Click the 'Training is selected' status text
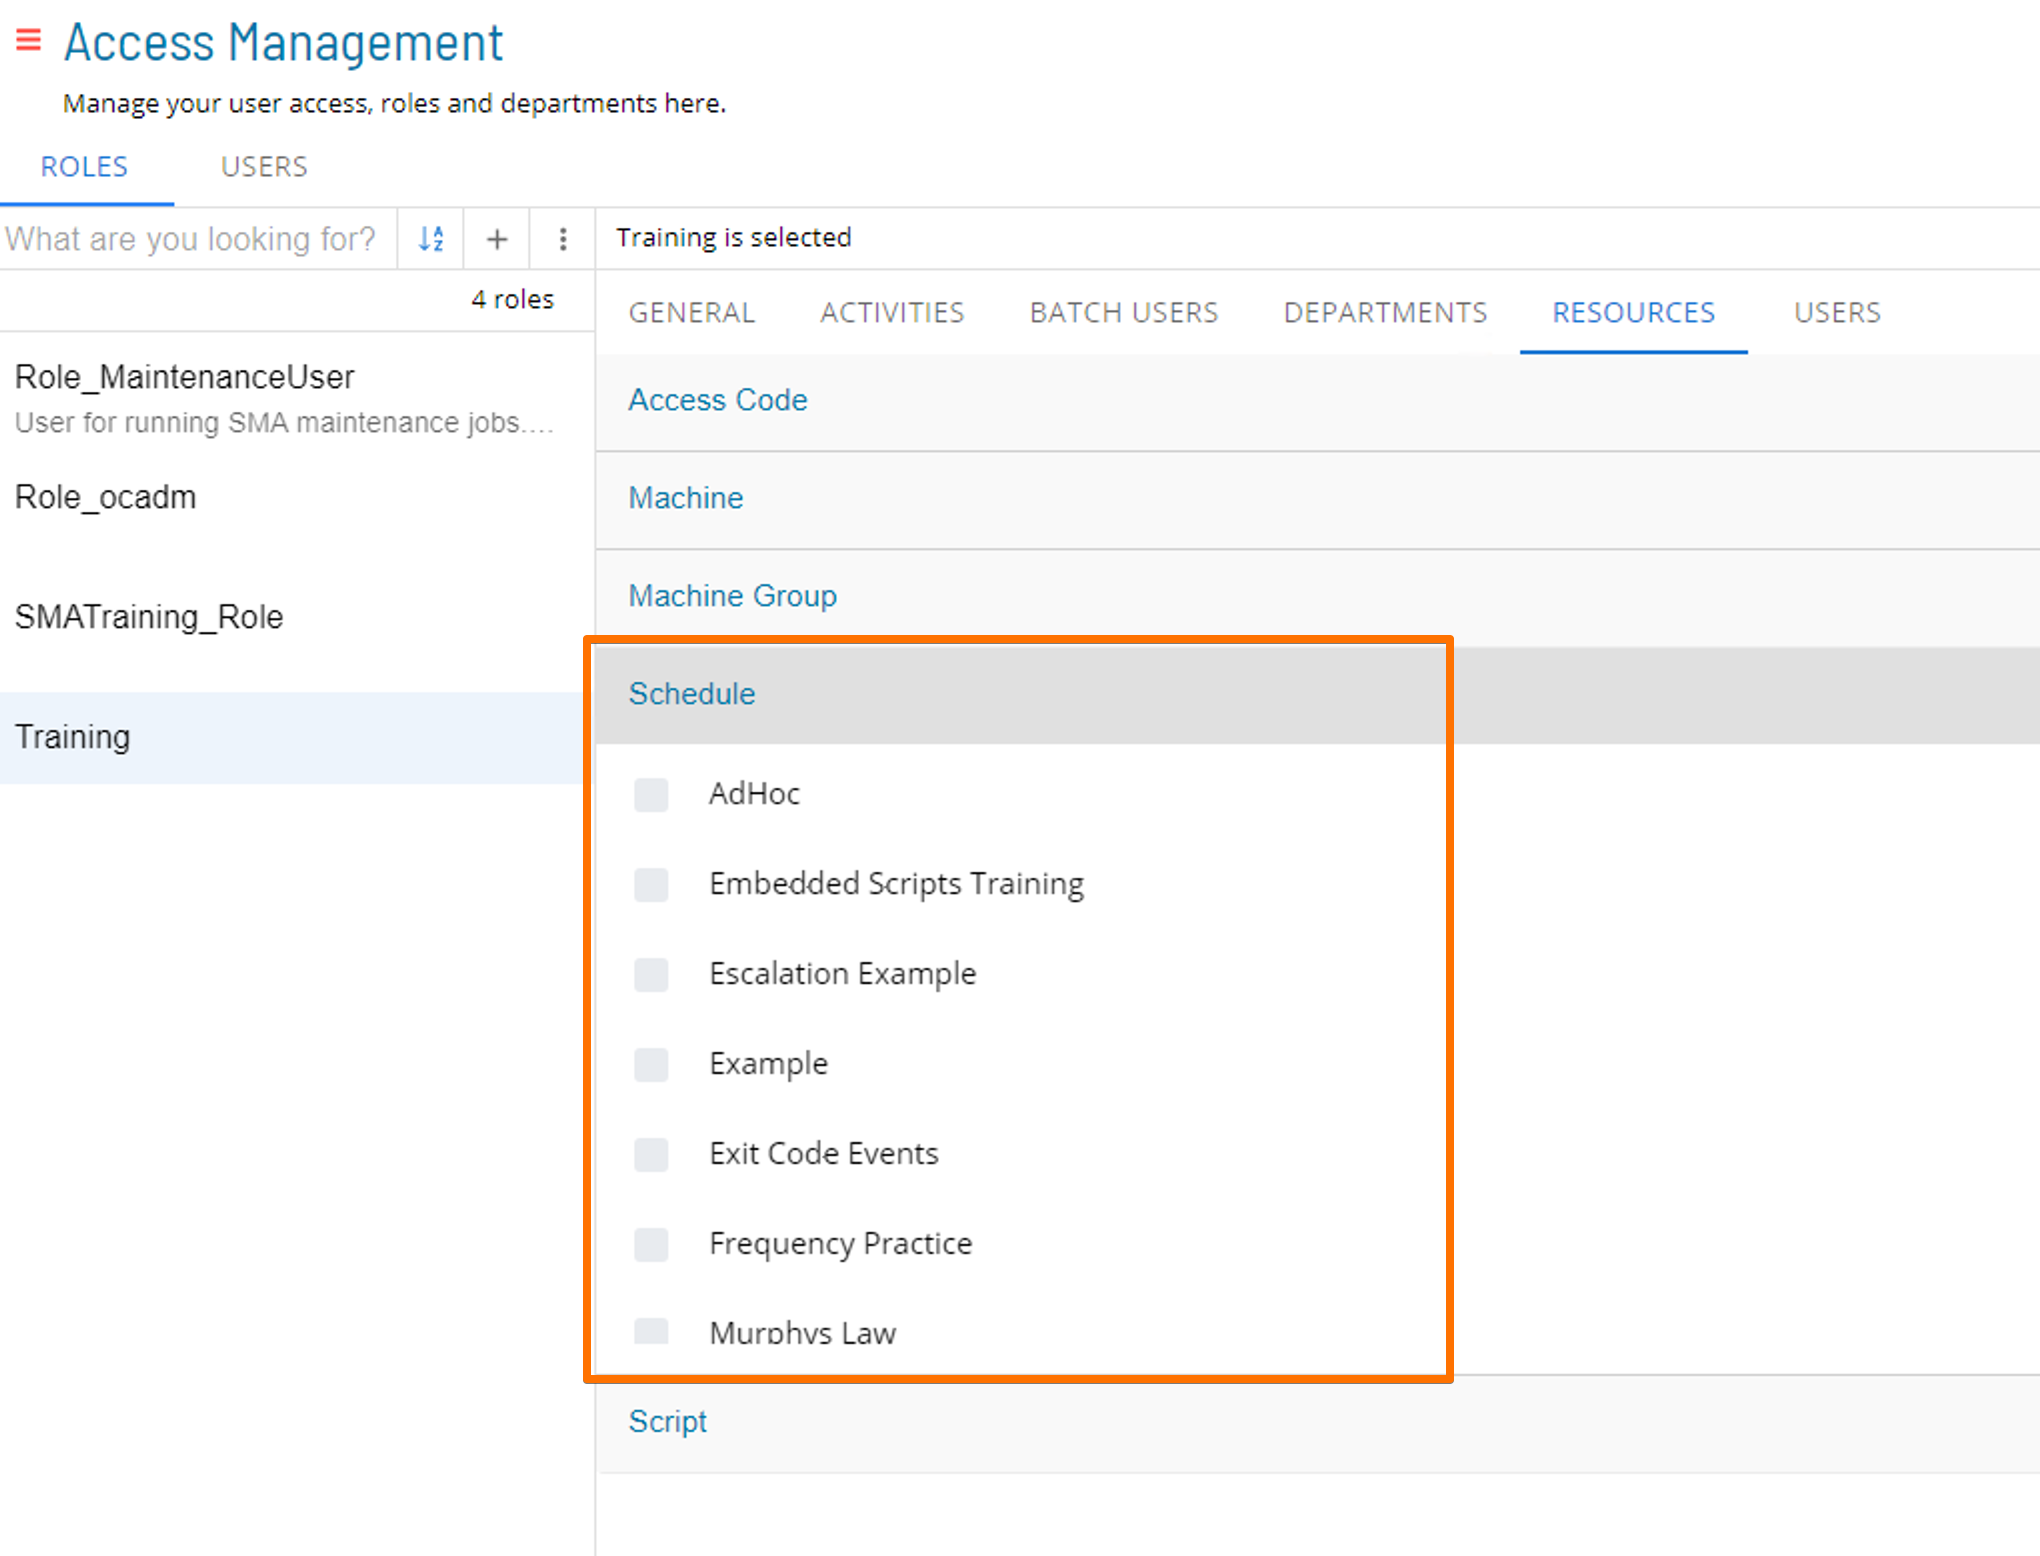 click(x=734, y=238)
